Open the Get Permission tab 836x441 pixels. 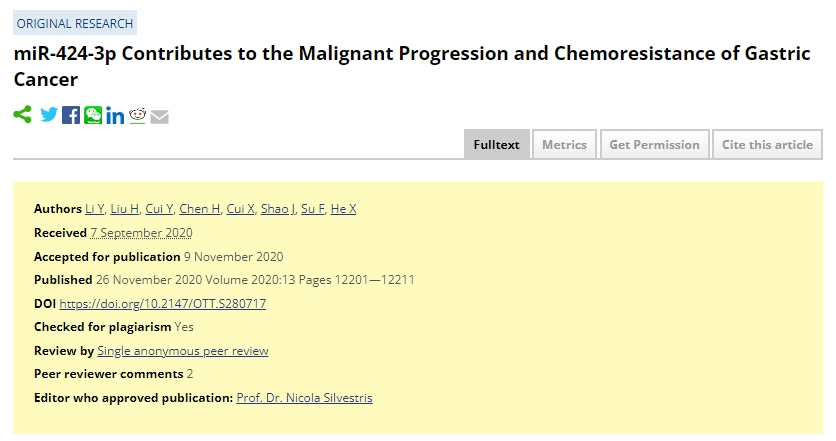(654, 145)
